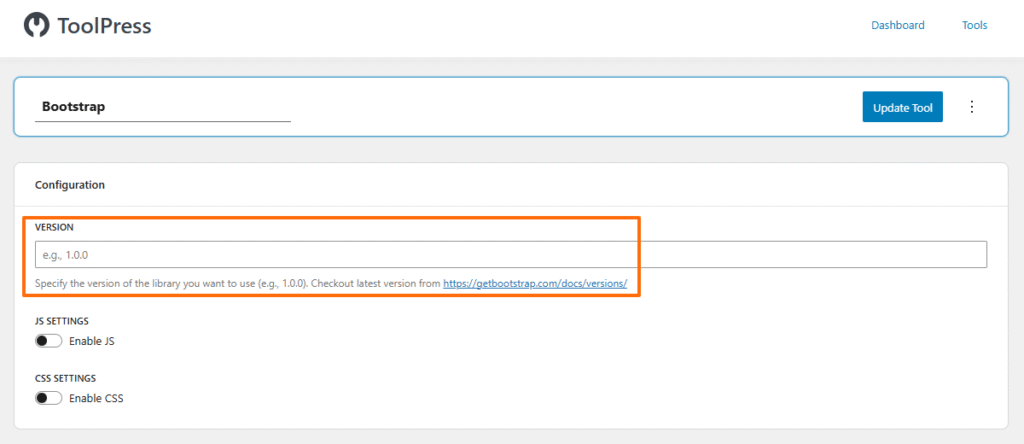Focus the Version input field
This screenshot has height=444, width=1024.
pyautogui.click(x=511, y=255)
